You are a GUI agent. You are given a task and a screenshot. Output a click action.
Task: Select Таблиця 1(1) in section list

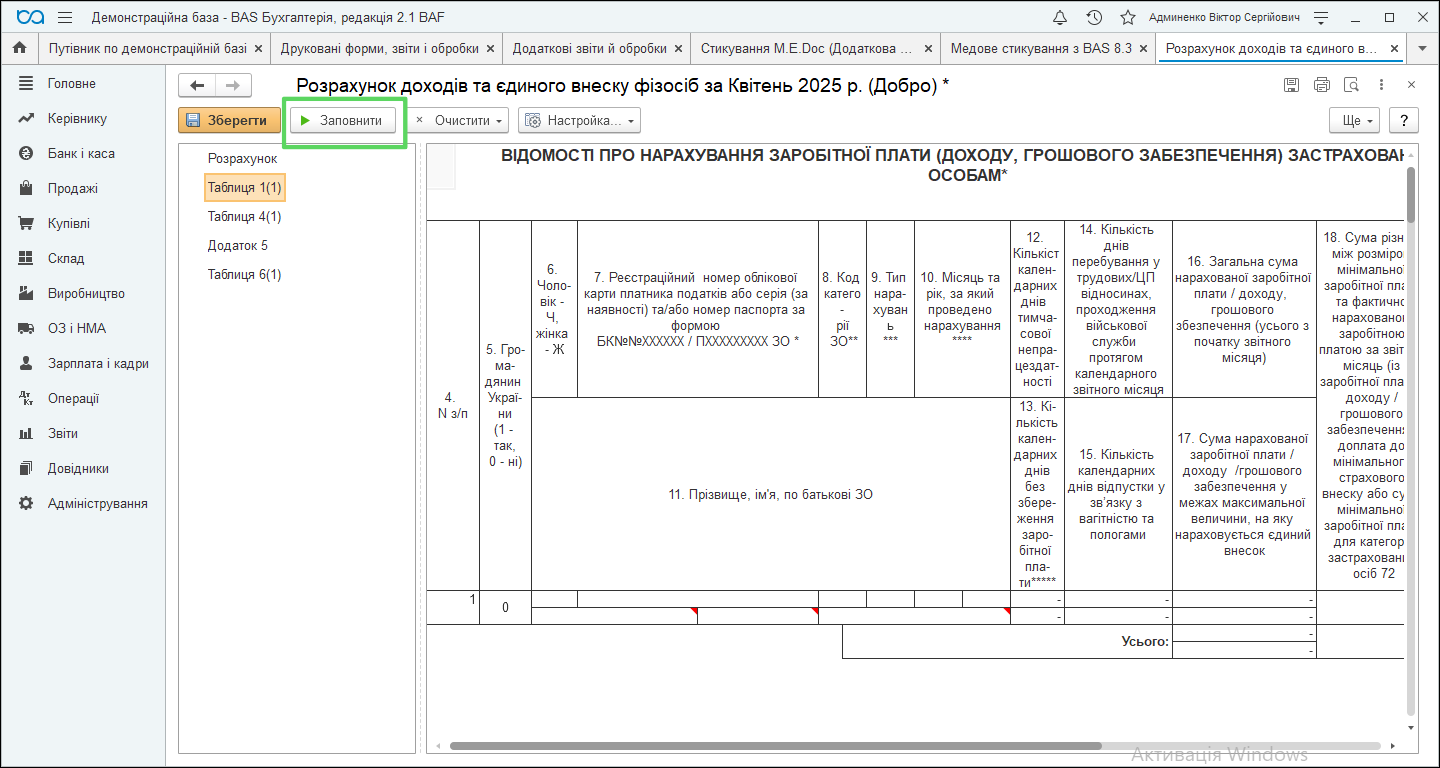point(245,187)
